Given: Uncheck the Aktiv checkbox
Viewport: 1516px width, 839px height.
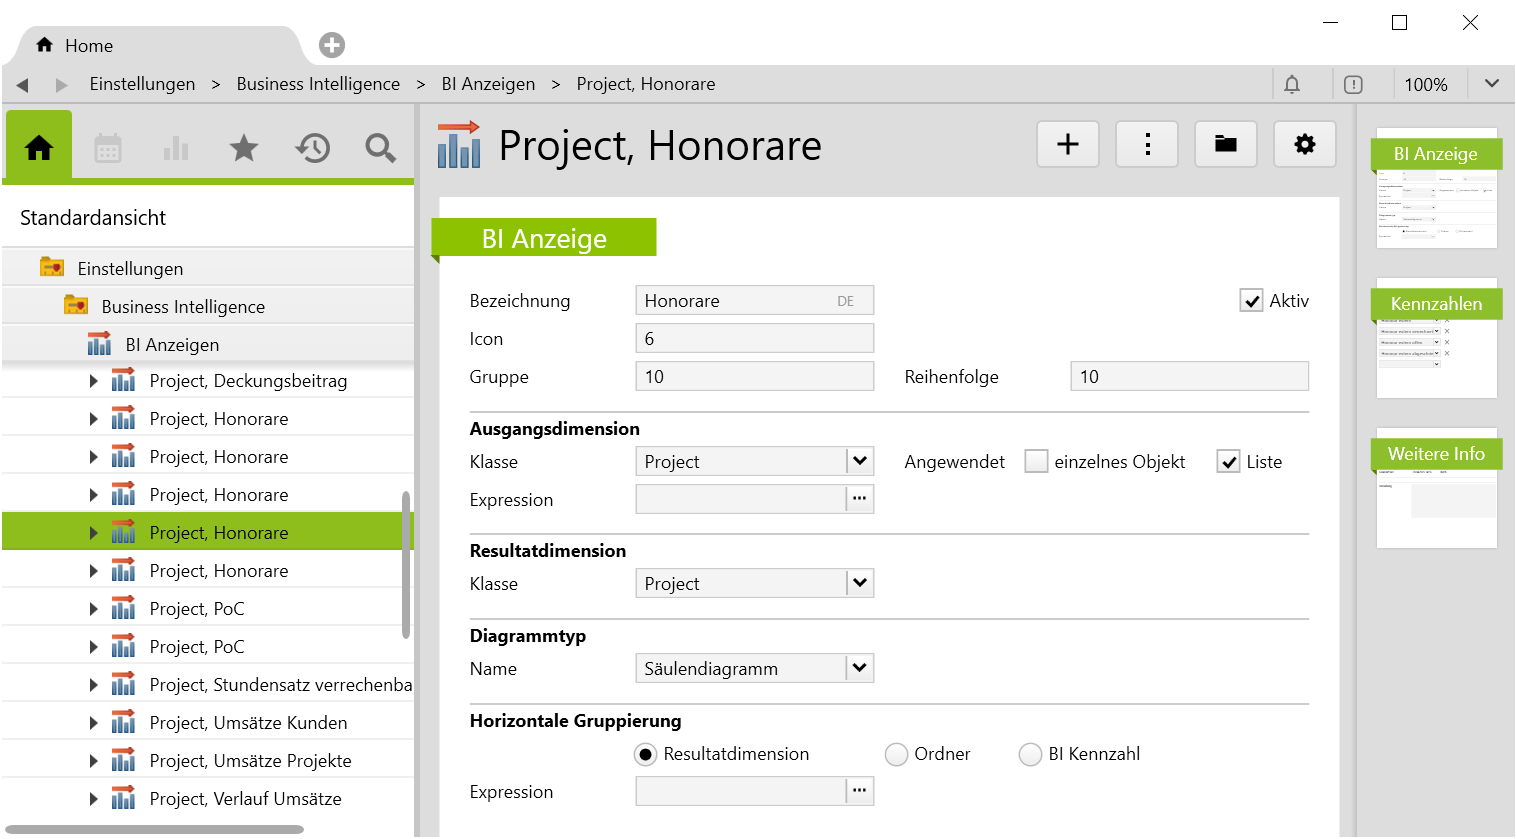Looking at the screenshot, I should [x=1251, y=301].
